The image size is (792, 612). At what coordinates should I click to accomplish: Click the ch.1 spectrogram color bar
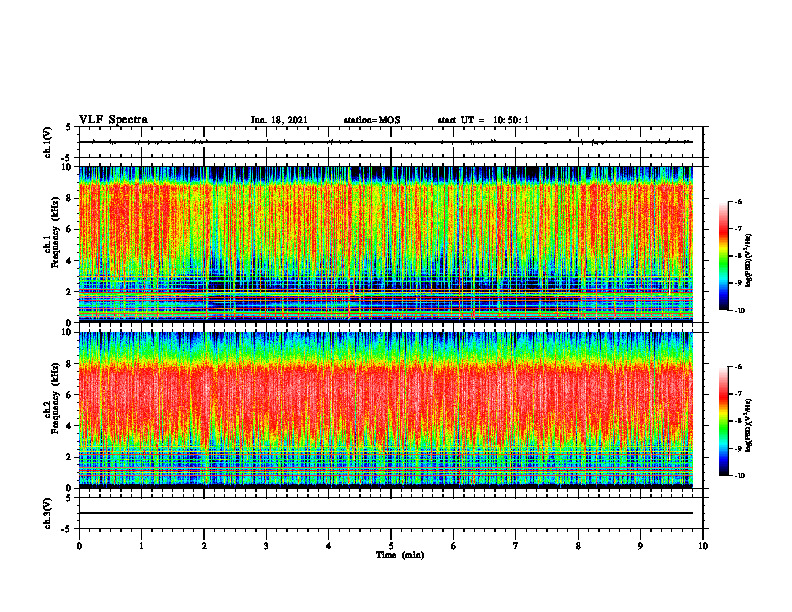723,256
